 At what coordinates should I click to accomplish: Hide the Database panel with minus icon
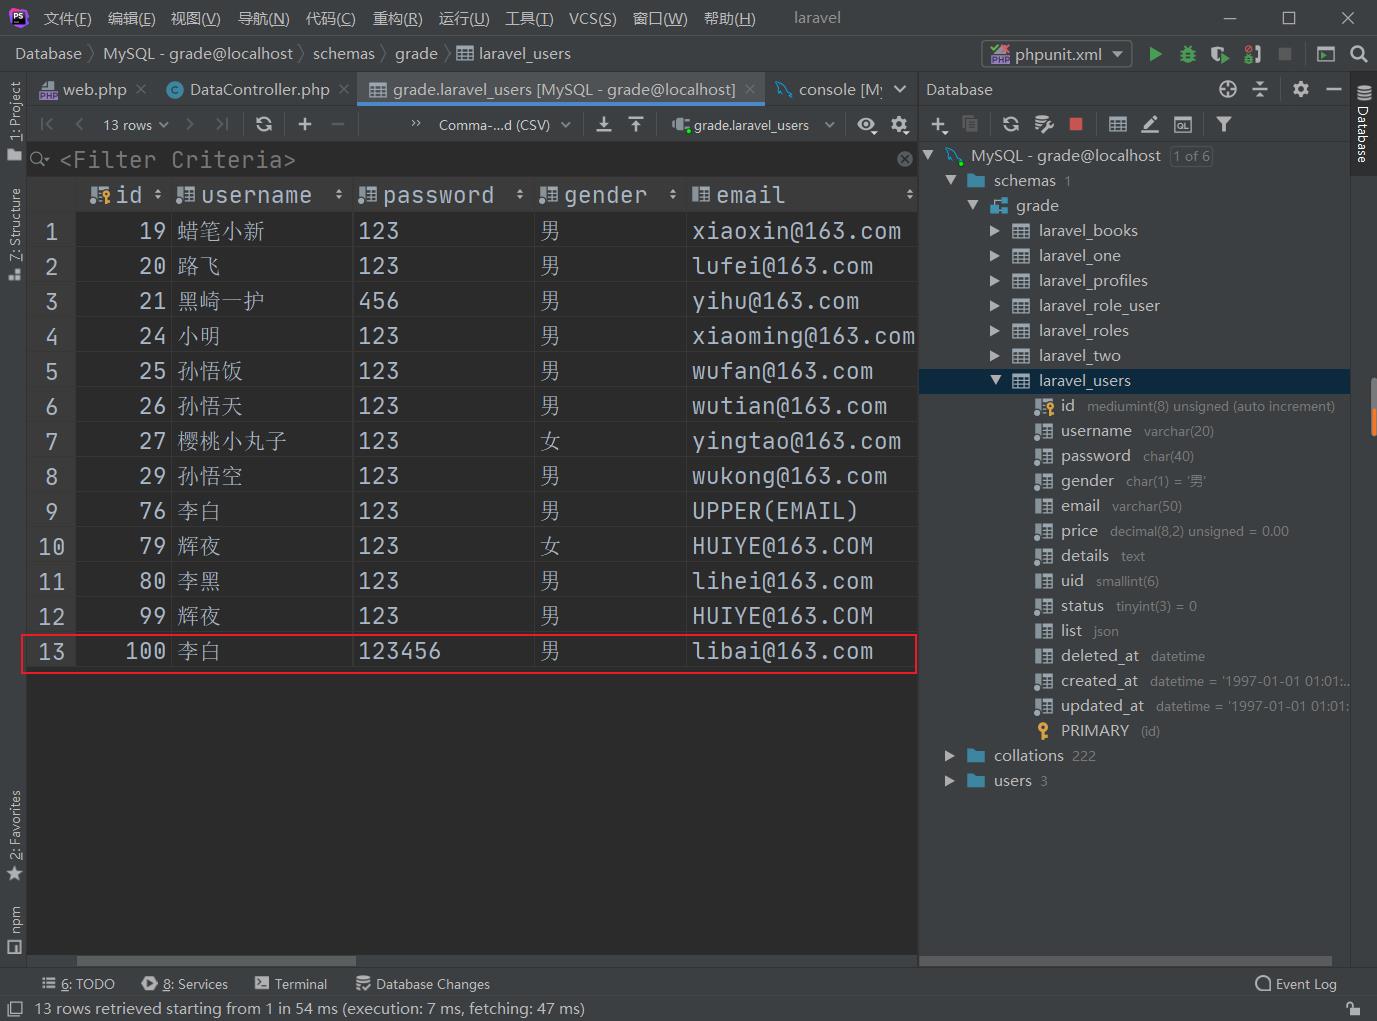(1334, 89)
